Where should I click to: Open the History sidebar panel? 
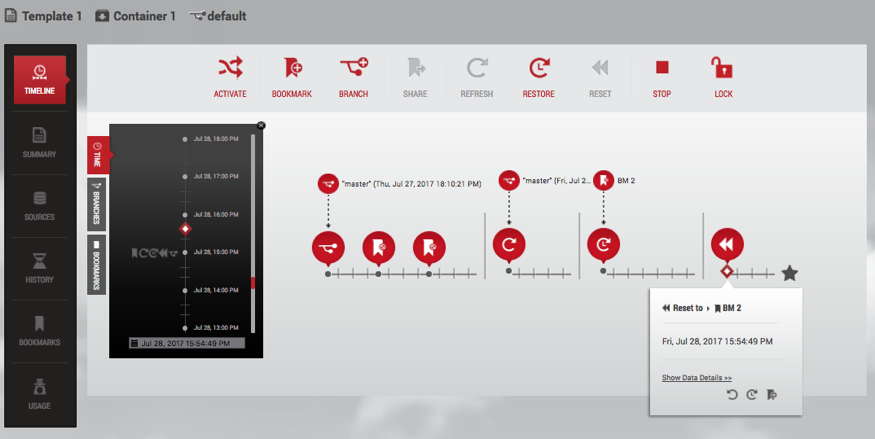click(x=39, y=268)
